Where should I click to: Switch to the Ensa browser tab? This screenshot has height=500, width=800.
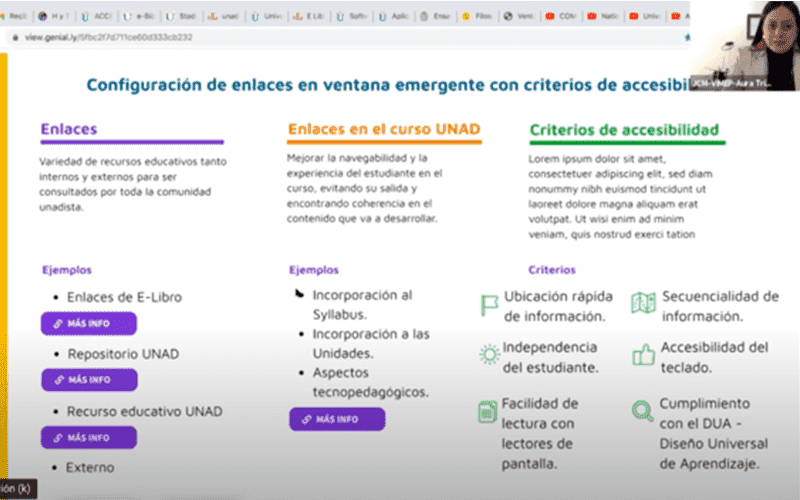pos(436,16)
